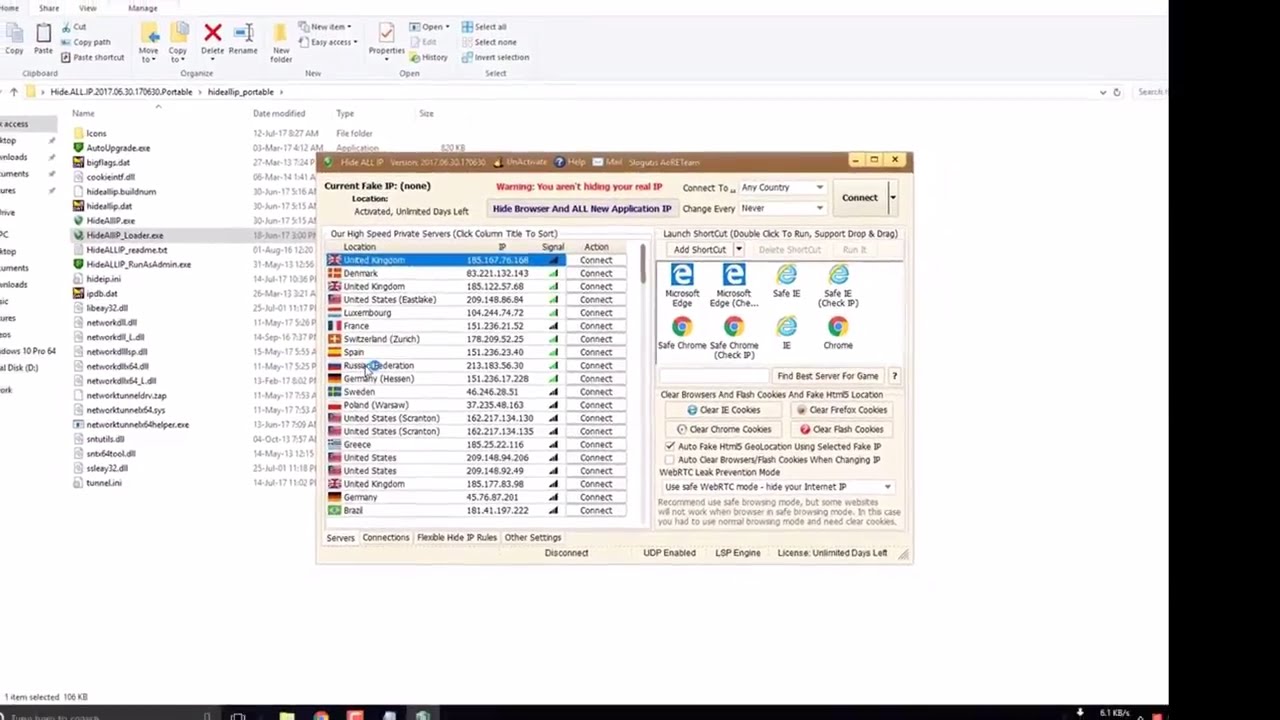The height and width of the screenshot is (720, 1280).
Task: Click Find Best Server For Game
Action: pyautogui.click(x=828, y=376)
